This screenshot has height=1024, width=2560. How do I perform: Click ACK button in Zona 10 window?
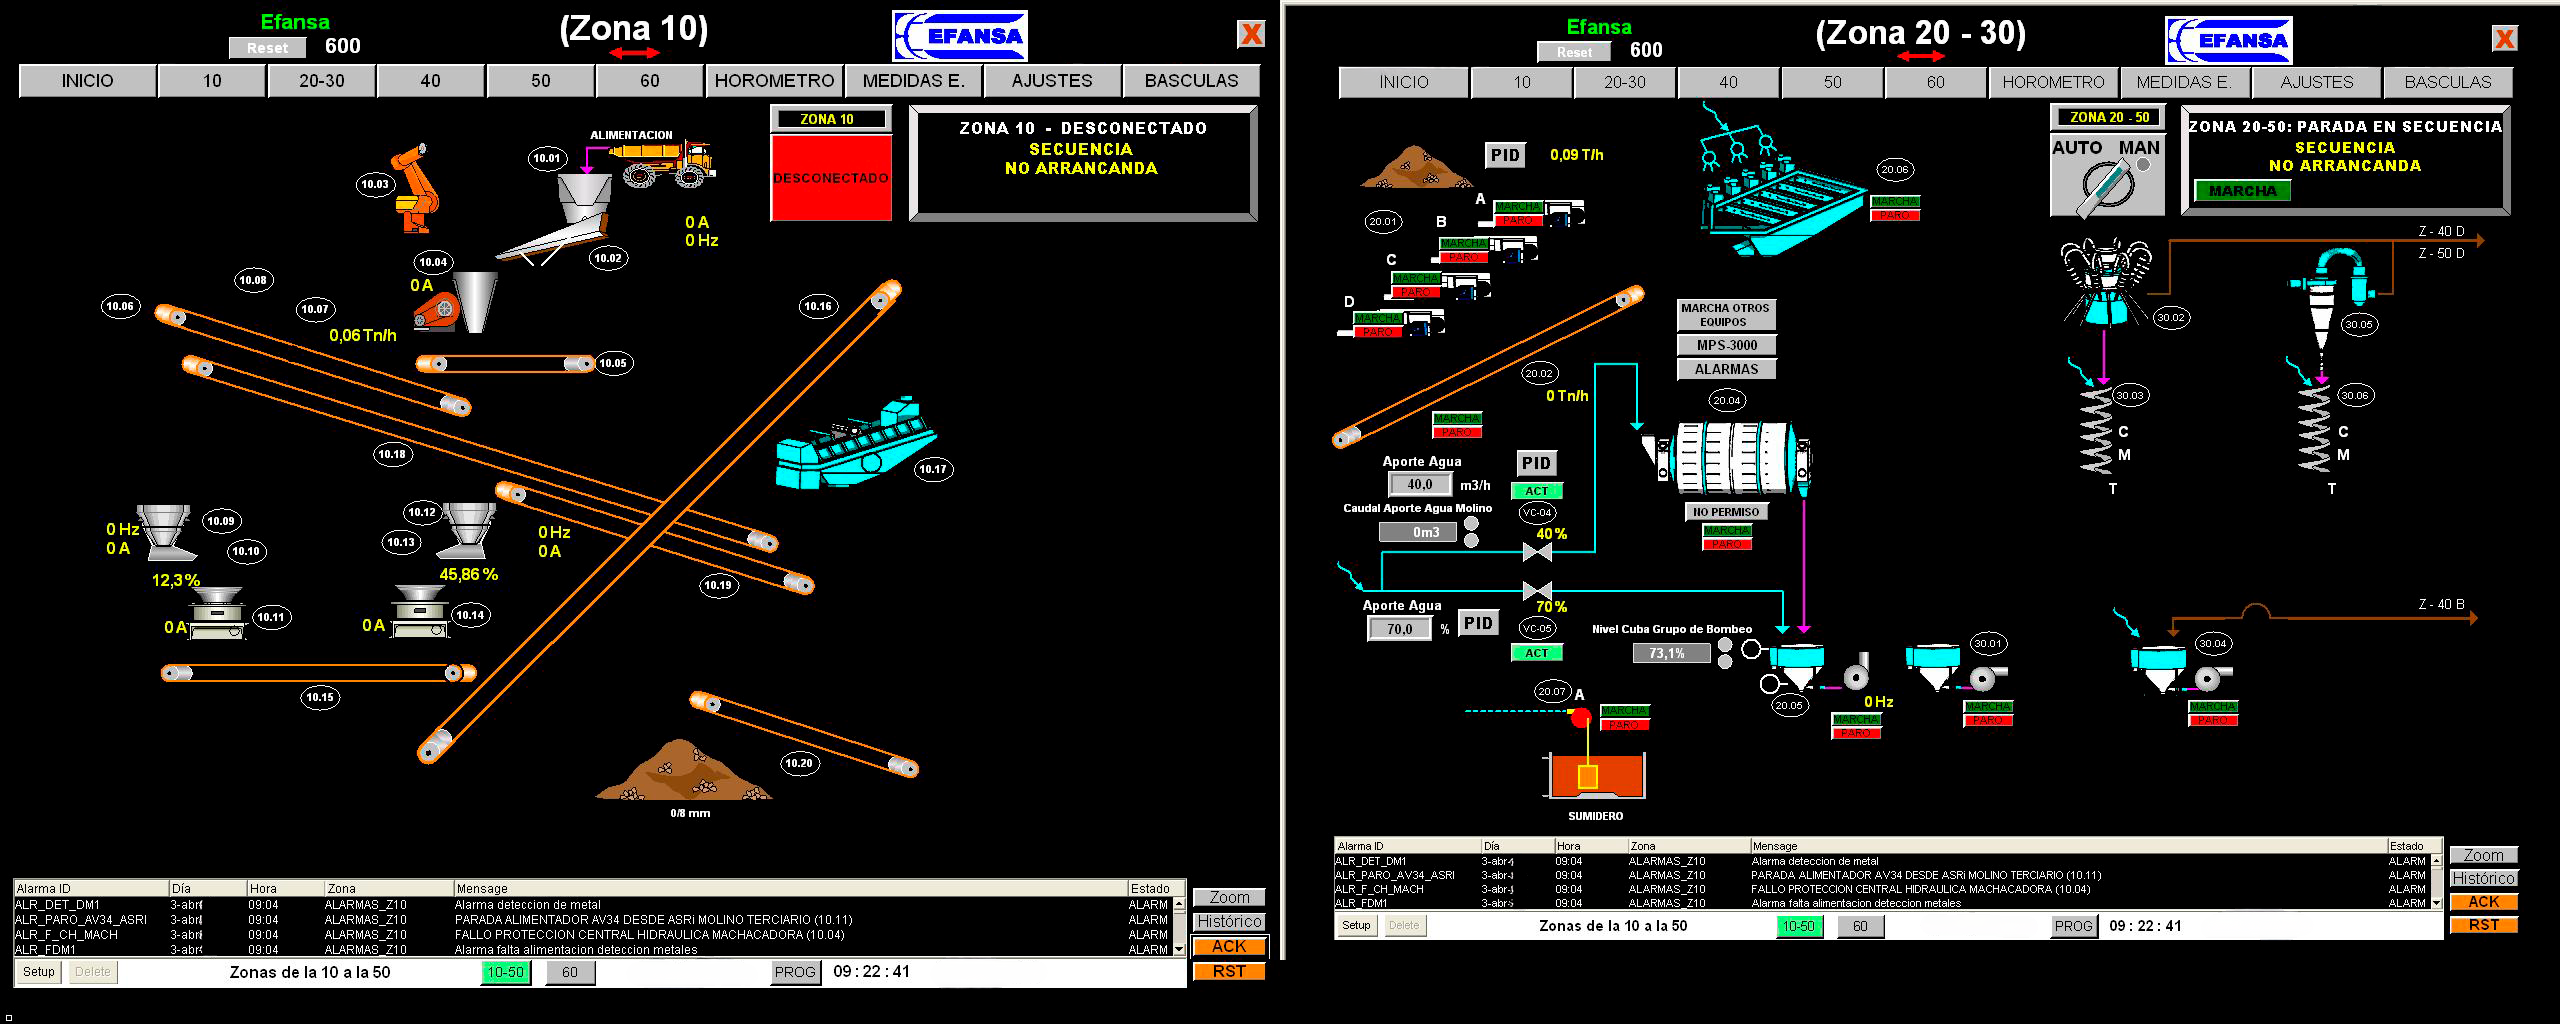[1229, 946]
